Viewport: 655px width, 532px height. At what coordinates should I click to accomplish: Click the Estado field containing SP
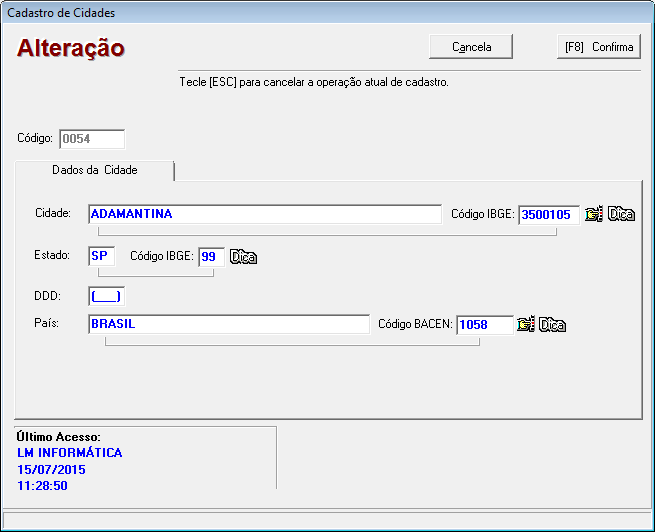click(101, 256)
